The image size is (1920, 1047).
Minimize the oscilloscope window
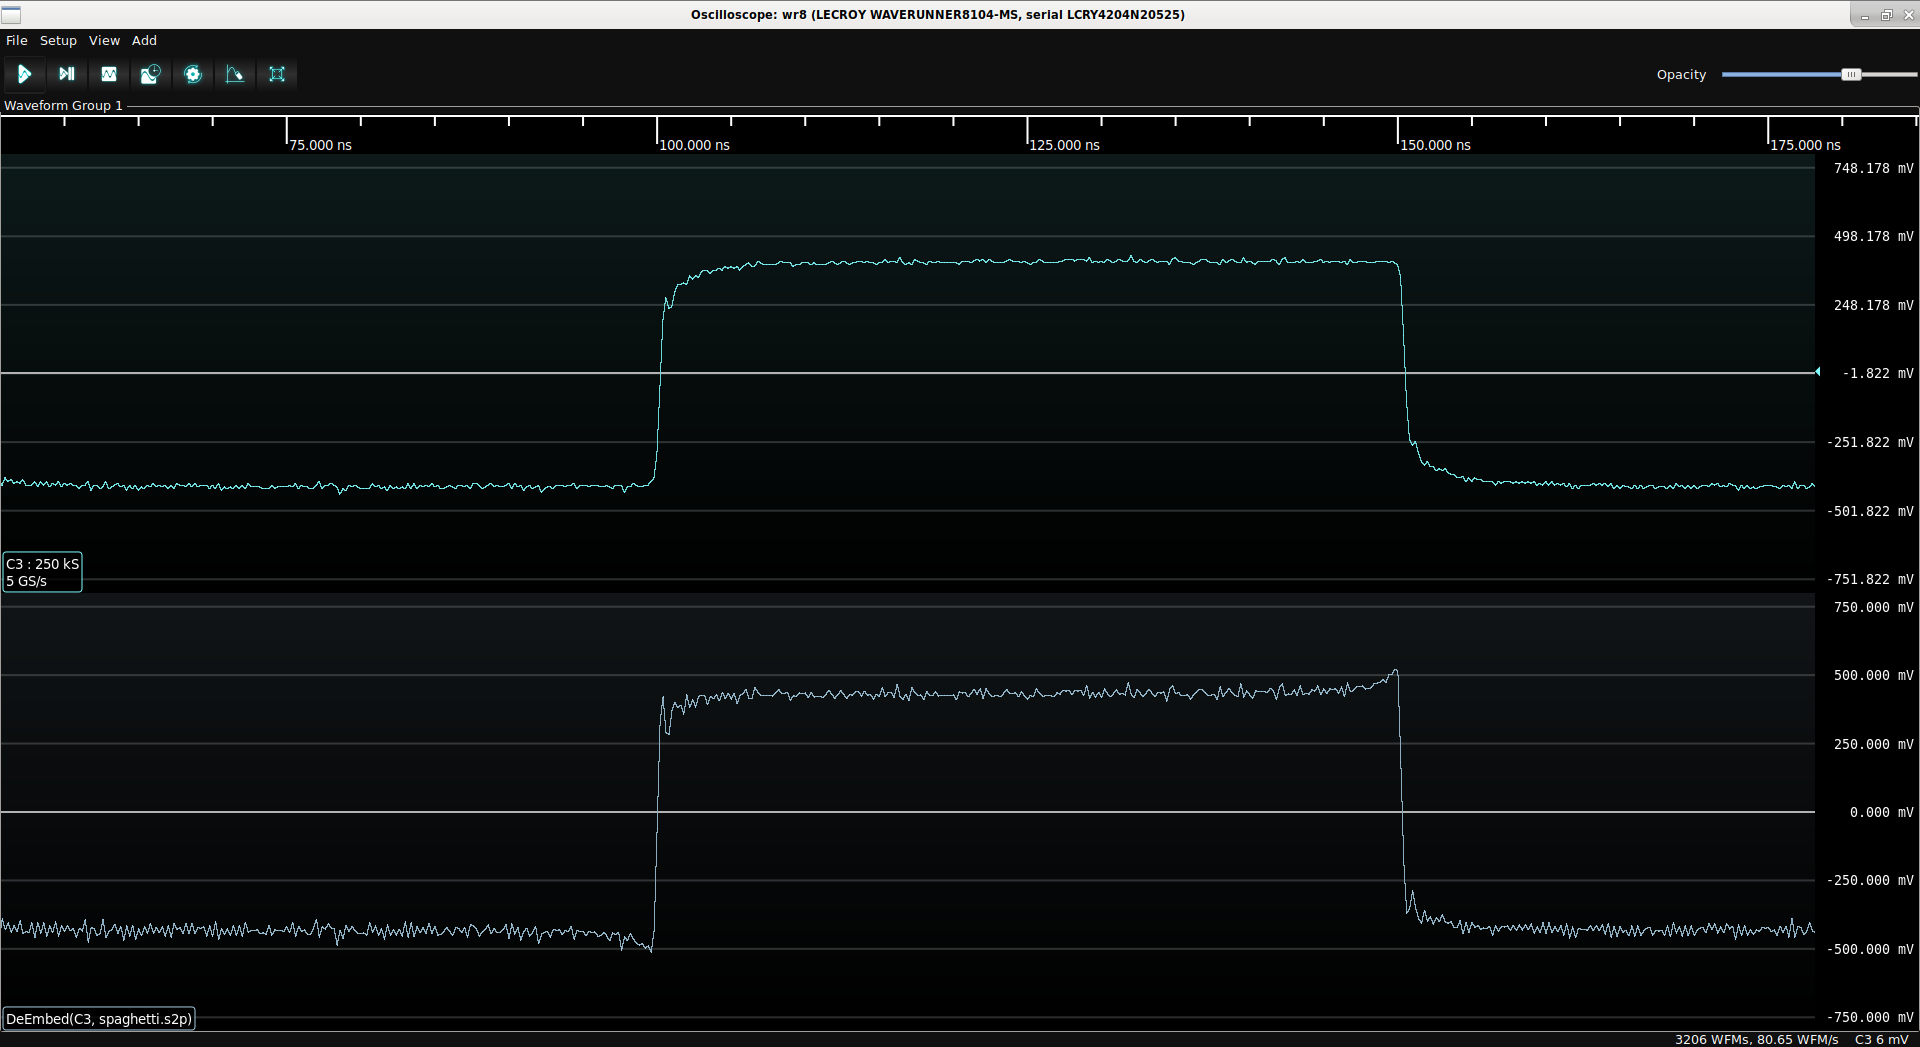[1864, 15]
